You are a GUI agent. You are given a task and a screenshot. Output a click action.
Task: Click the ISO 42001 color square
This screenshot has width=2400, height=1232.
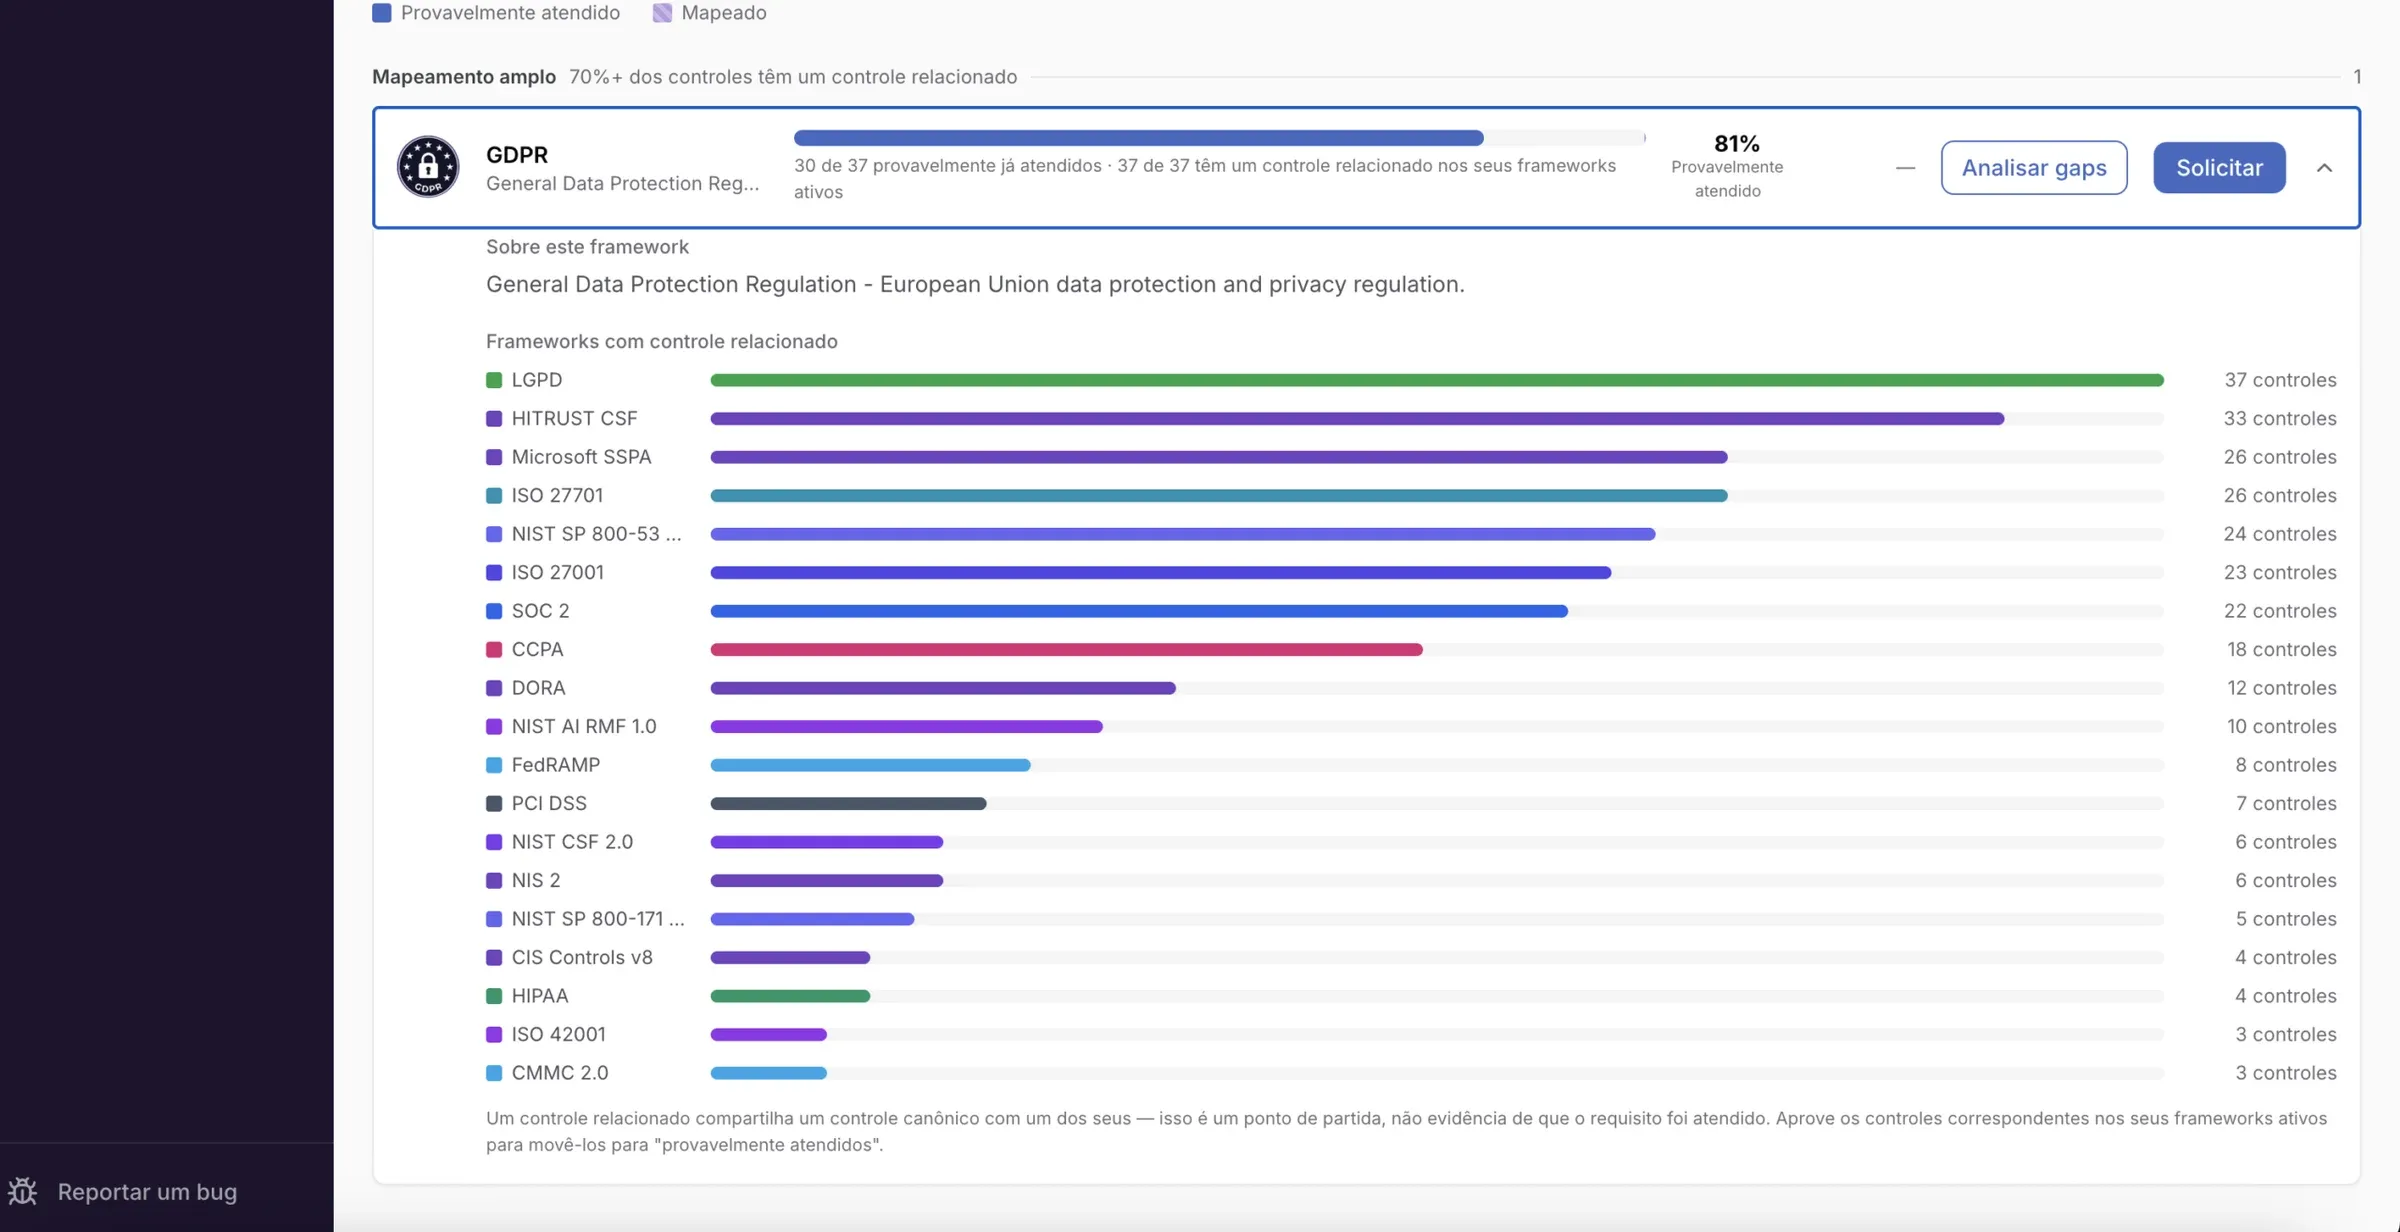494,1035
